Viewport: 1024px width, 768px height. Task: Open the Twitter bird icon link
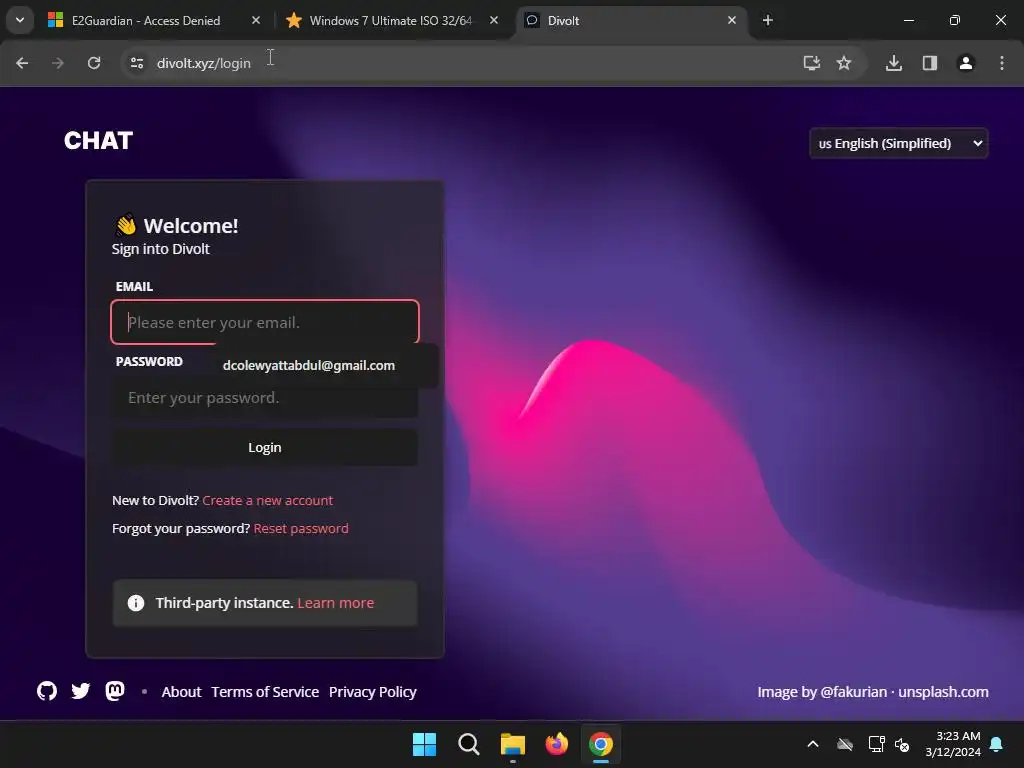pos(81,691)
